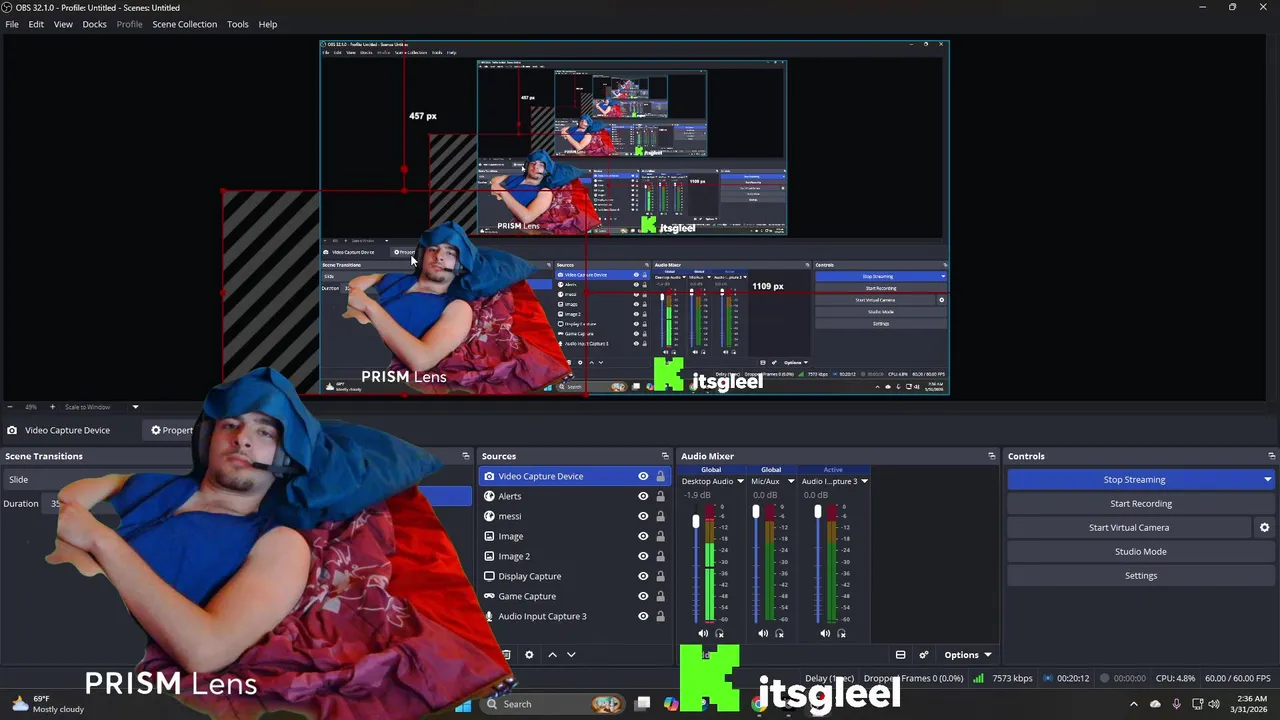Enter Studio Mode

(x=1141, y=552)
